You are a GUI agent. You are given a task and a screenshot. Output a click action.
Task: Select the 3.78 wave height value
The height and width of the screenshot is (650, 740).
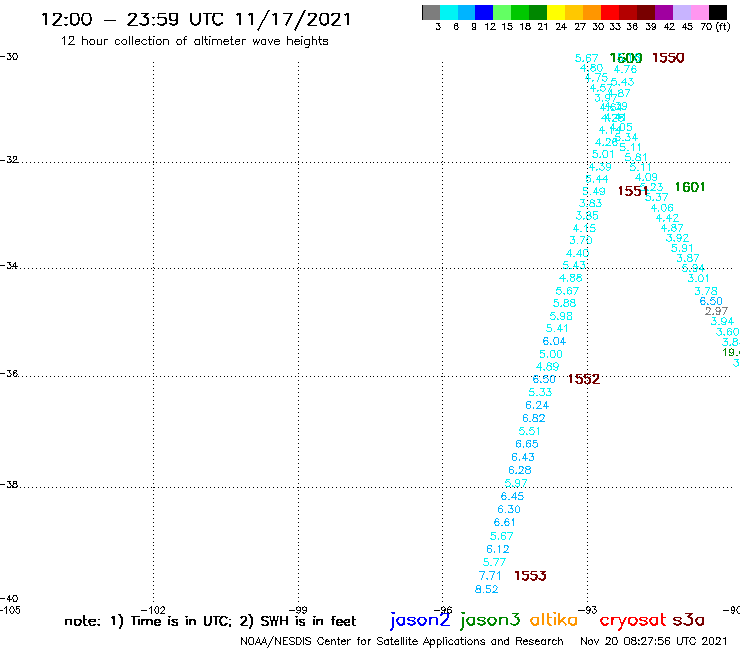coord(706,291)
